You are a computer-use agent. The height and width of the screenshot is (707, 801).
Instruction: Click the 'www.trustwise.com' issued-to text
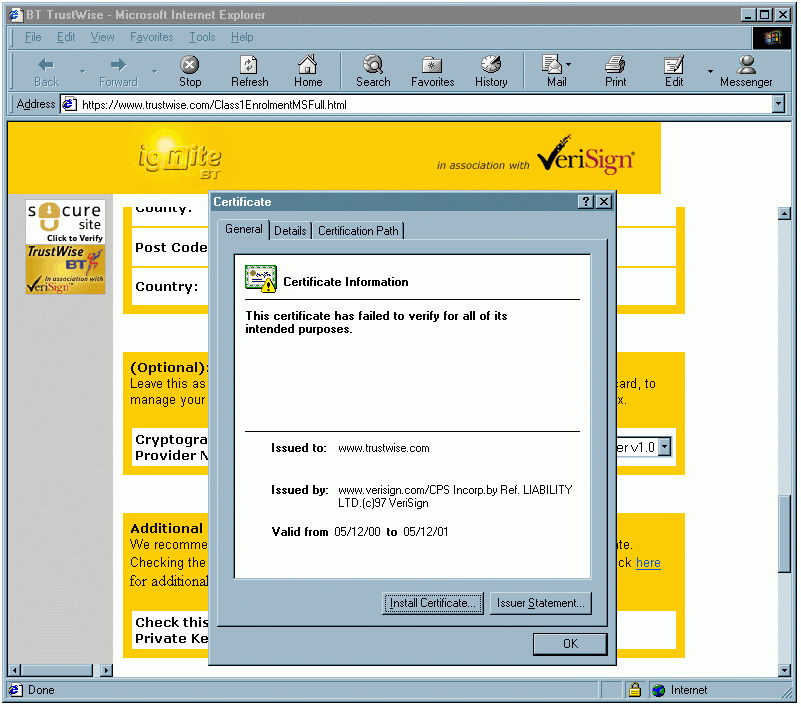point(384,448)
